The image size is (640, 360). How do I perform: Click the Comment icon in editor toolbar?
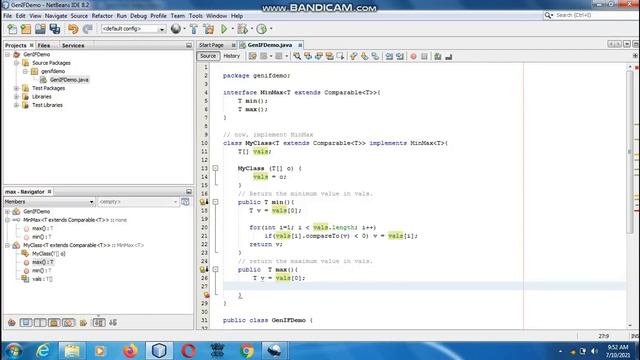(x=438, y=56)
